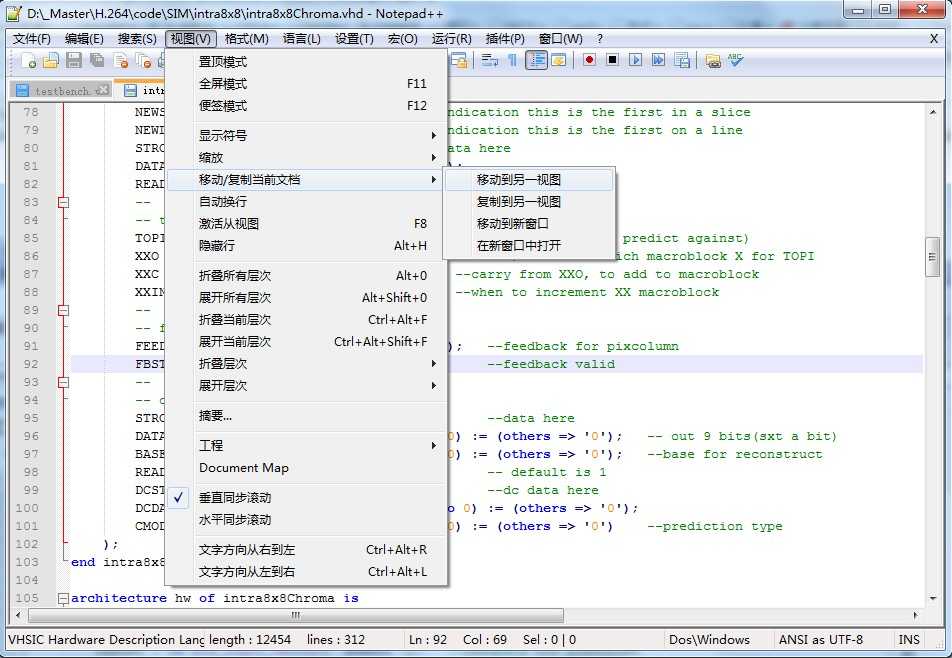952x658 pixels.
Task: Open the 语言(L) menu
Action: click(302, 39)
